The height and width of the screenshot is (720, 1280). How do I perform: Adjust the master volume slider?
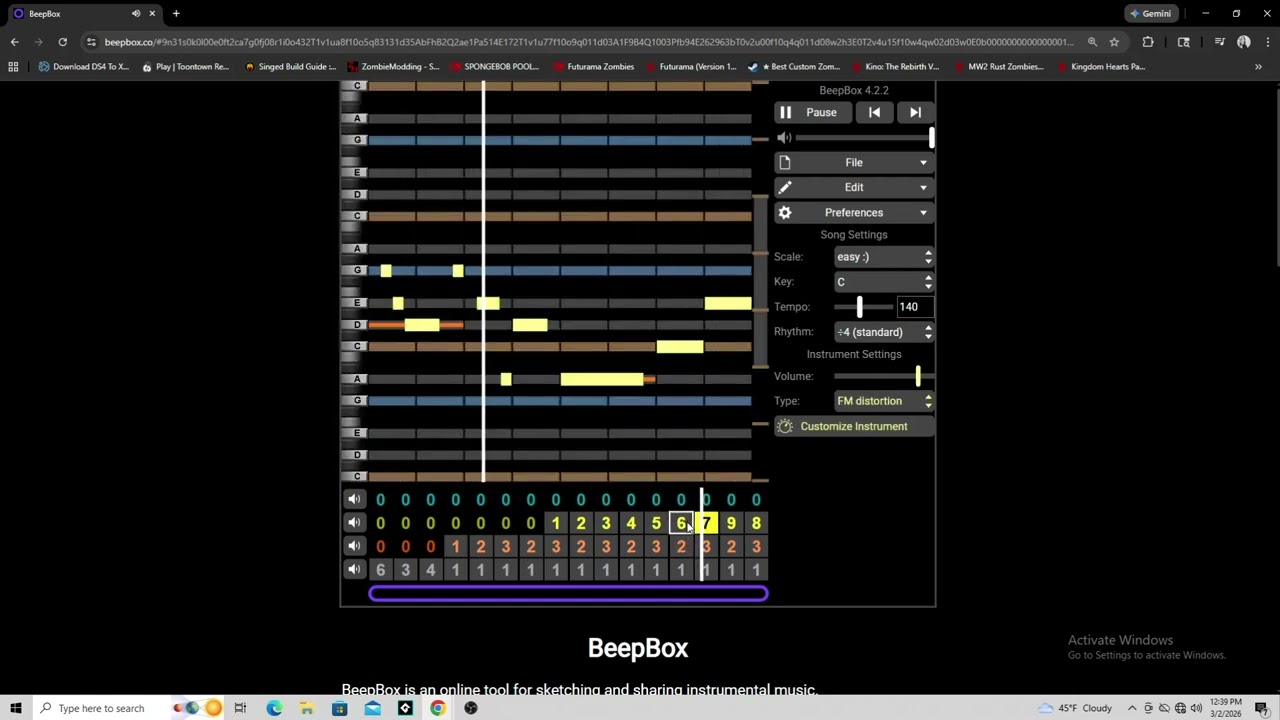tap(864, 138)
